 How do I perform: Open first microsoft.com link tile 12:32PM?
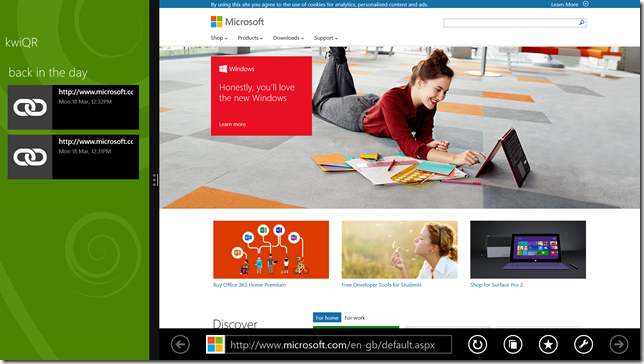73,107
